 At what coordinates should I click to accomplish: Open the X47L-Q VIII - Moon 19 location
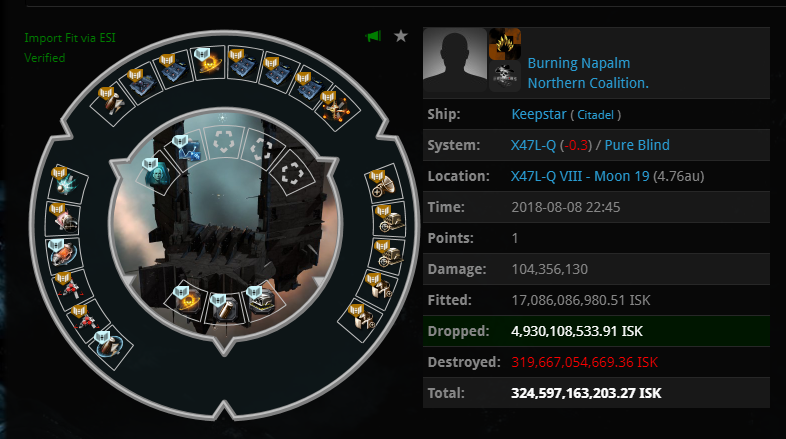[x=580, y=176]
